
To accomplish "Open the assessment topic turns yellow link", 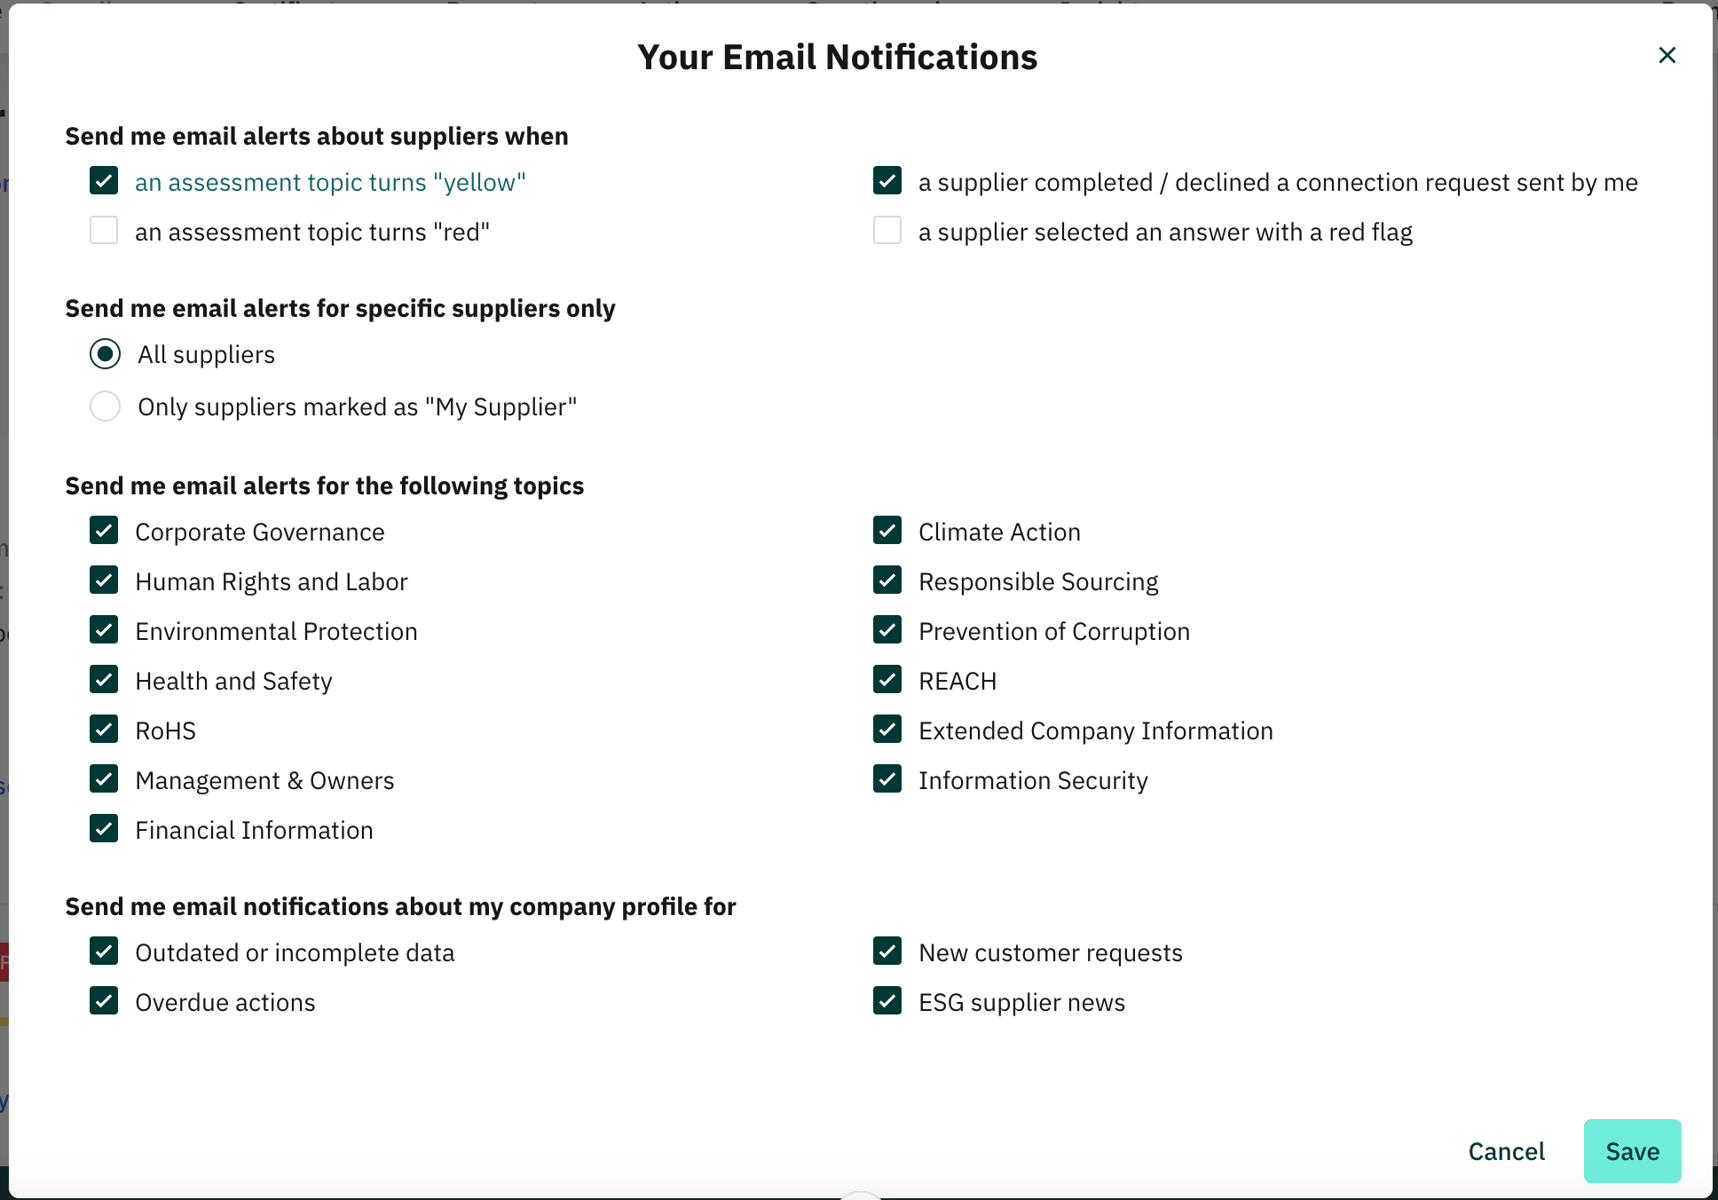I will [331, 182].
